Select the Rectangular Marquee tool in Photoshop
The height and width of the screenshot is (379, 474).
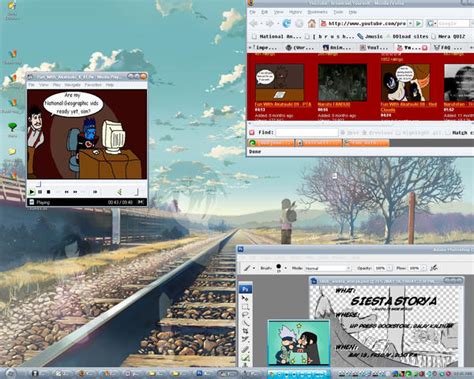pyautogui.click(x=245, y=306)
